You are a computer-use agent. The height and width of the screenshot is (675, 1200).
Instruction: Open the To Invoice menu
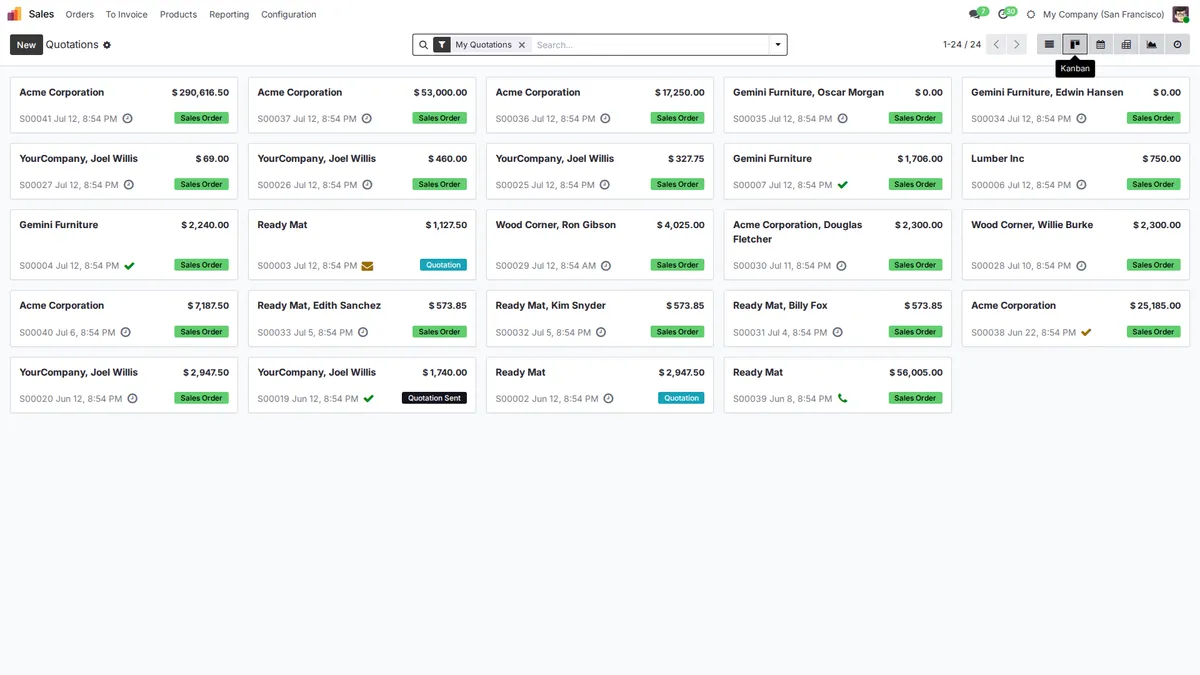pyautogui.click(x=127, y=14)
